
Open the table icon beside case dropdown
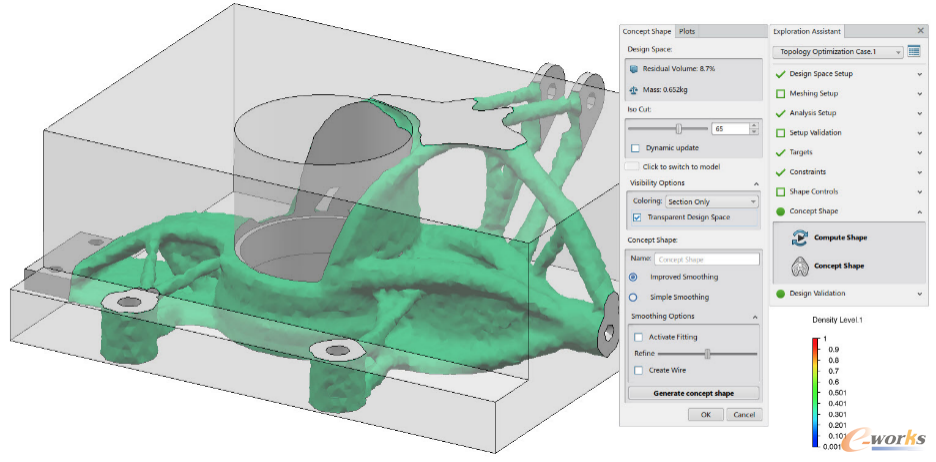[x=914, y=51]
